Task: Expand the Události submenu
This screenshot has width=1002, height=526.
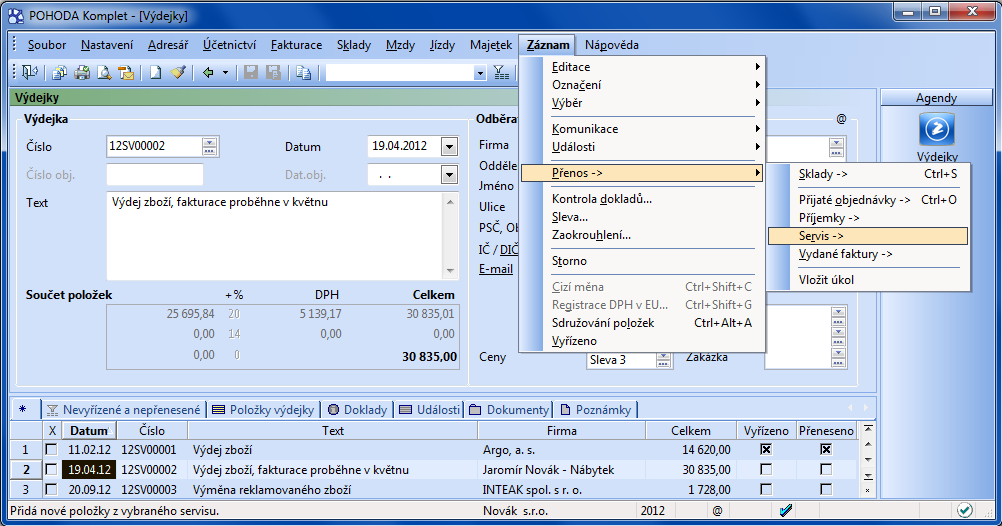Action: 642,146
